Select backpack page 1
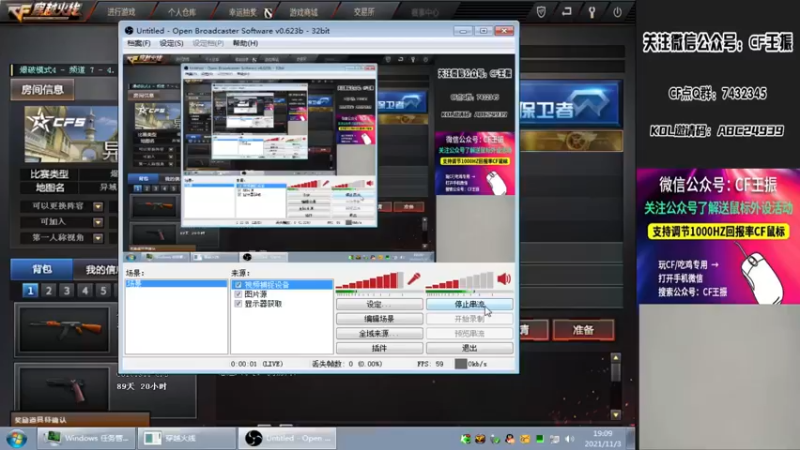The image size is (800, 450). coord(30,291)
